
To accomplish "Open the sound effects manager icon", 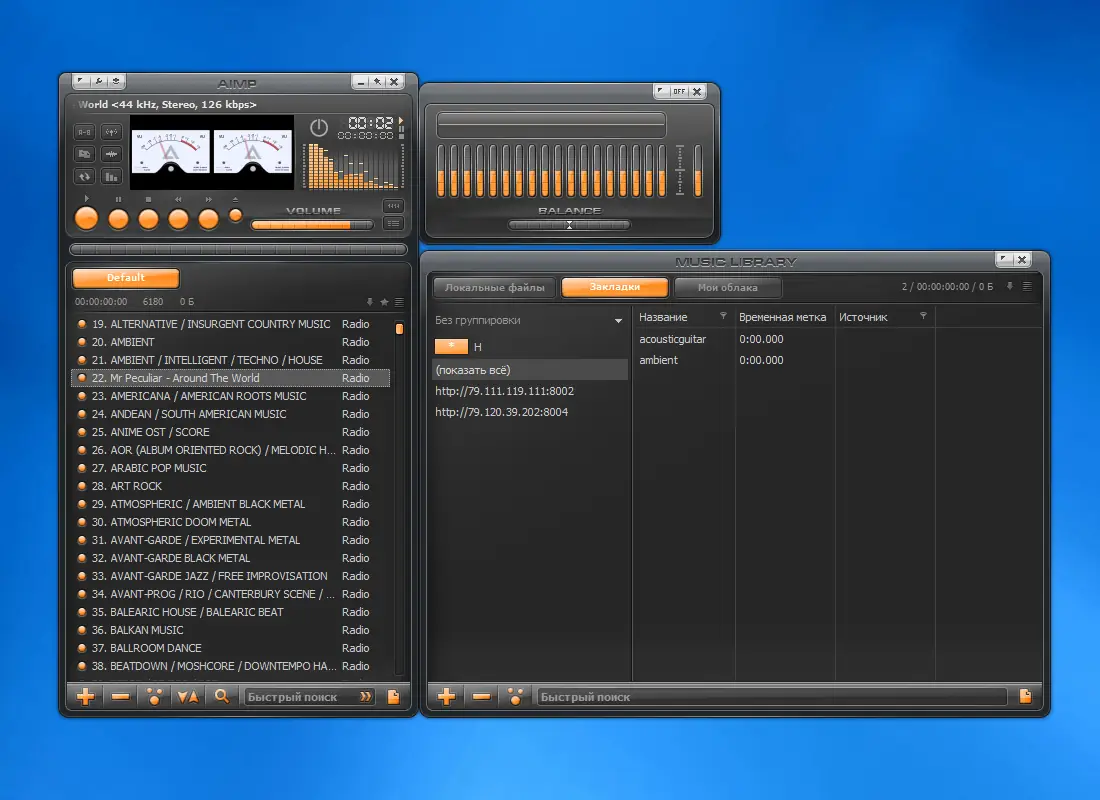I will 84,154.
